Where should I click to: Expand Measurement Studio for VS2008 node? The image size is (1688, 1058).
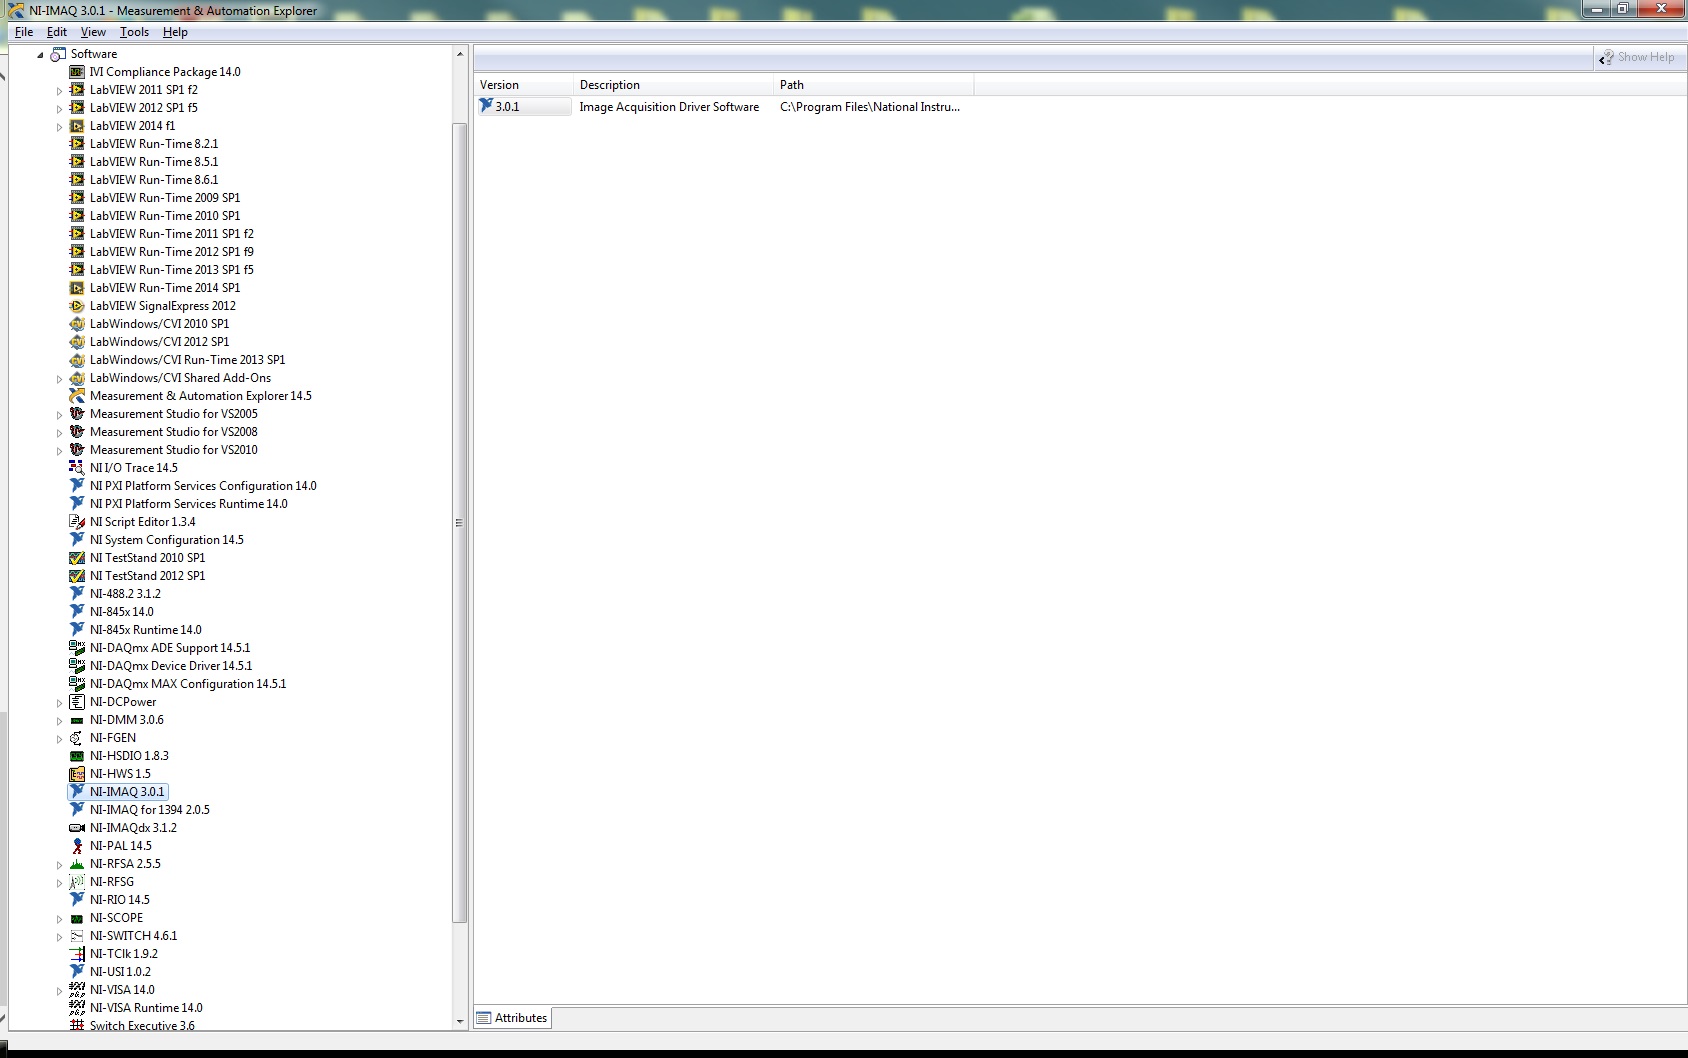click(59, 433)
